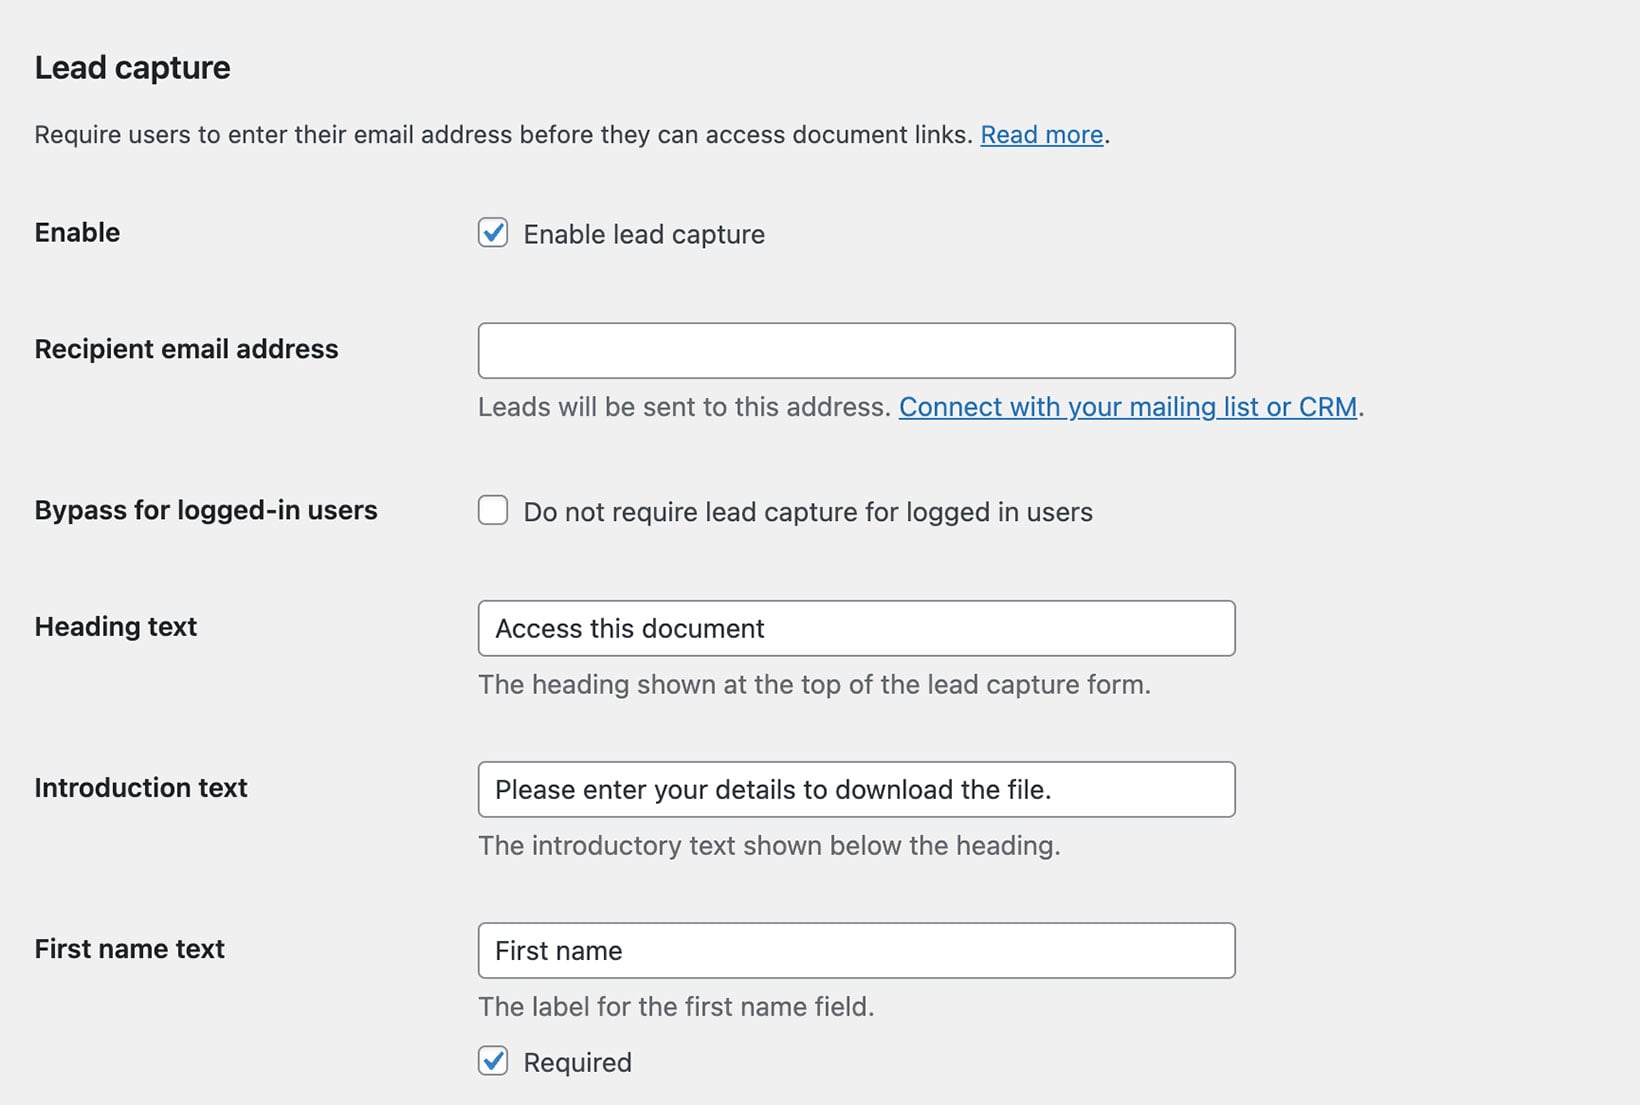Viewport: 1640px width, 1105px height.
Task: Uncheck the Enable lead capture checkbox
Action: point(493,233)
